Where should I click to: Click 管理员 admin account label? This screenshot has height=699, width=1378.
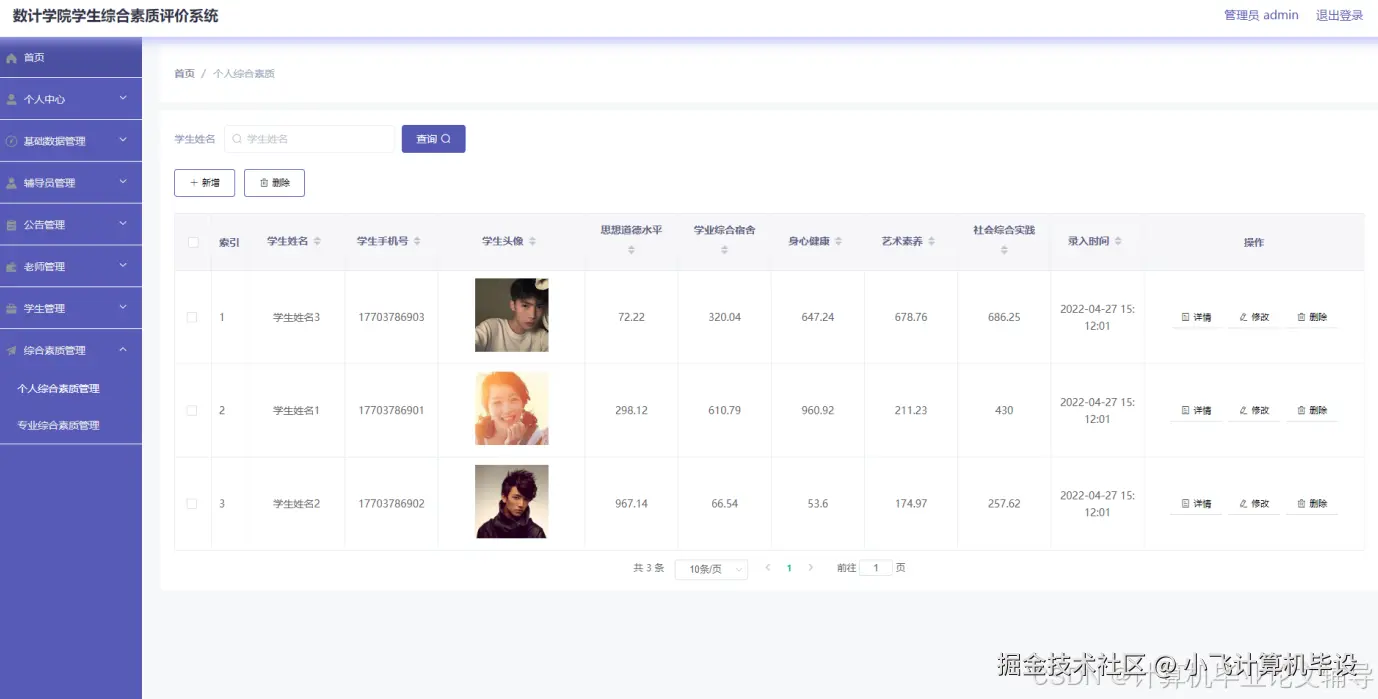(1261, 15)
